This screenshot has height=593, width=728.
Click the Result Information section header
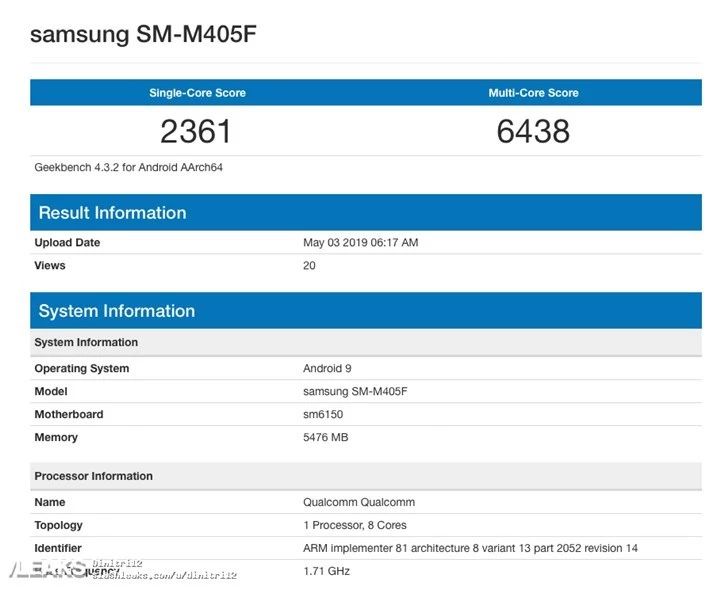366,212
